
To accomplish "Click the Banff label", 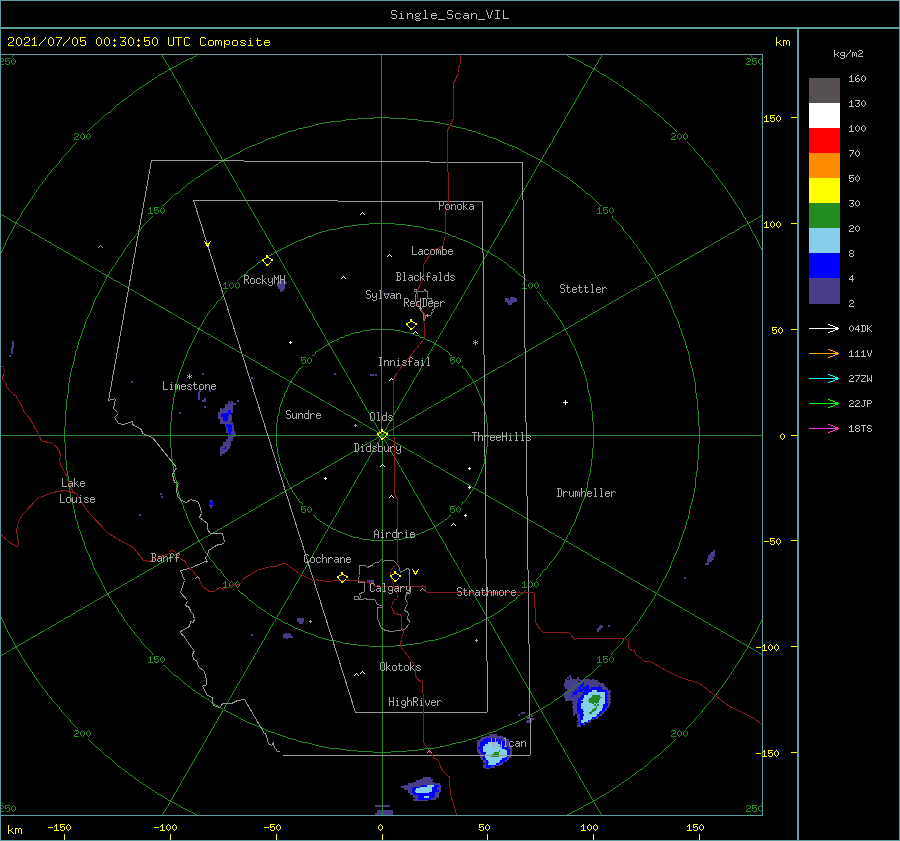I will click(165, 557).
